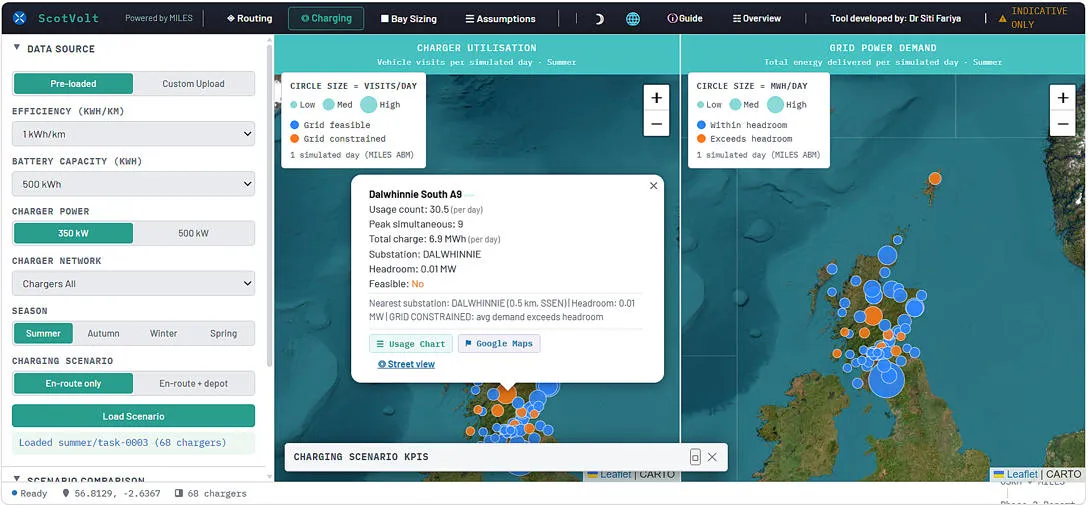Click the orange Exceeds headroom legend dot
Screen dimensions: 1088x505
click(x=701, y=139)
